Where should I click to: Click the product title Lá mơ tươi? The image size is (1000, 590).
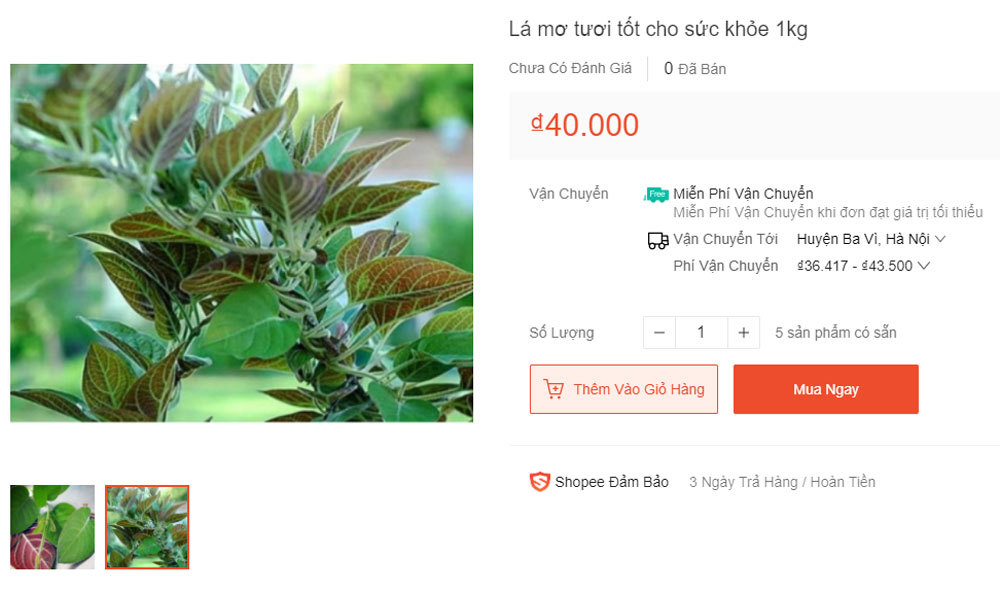658,29
